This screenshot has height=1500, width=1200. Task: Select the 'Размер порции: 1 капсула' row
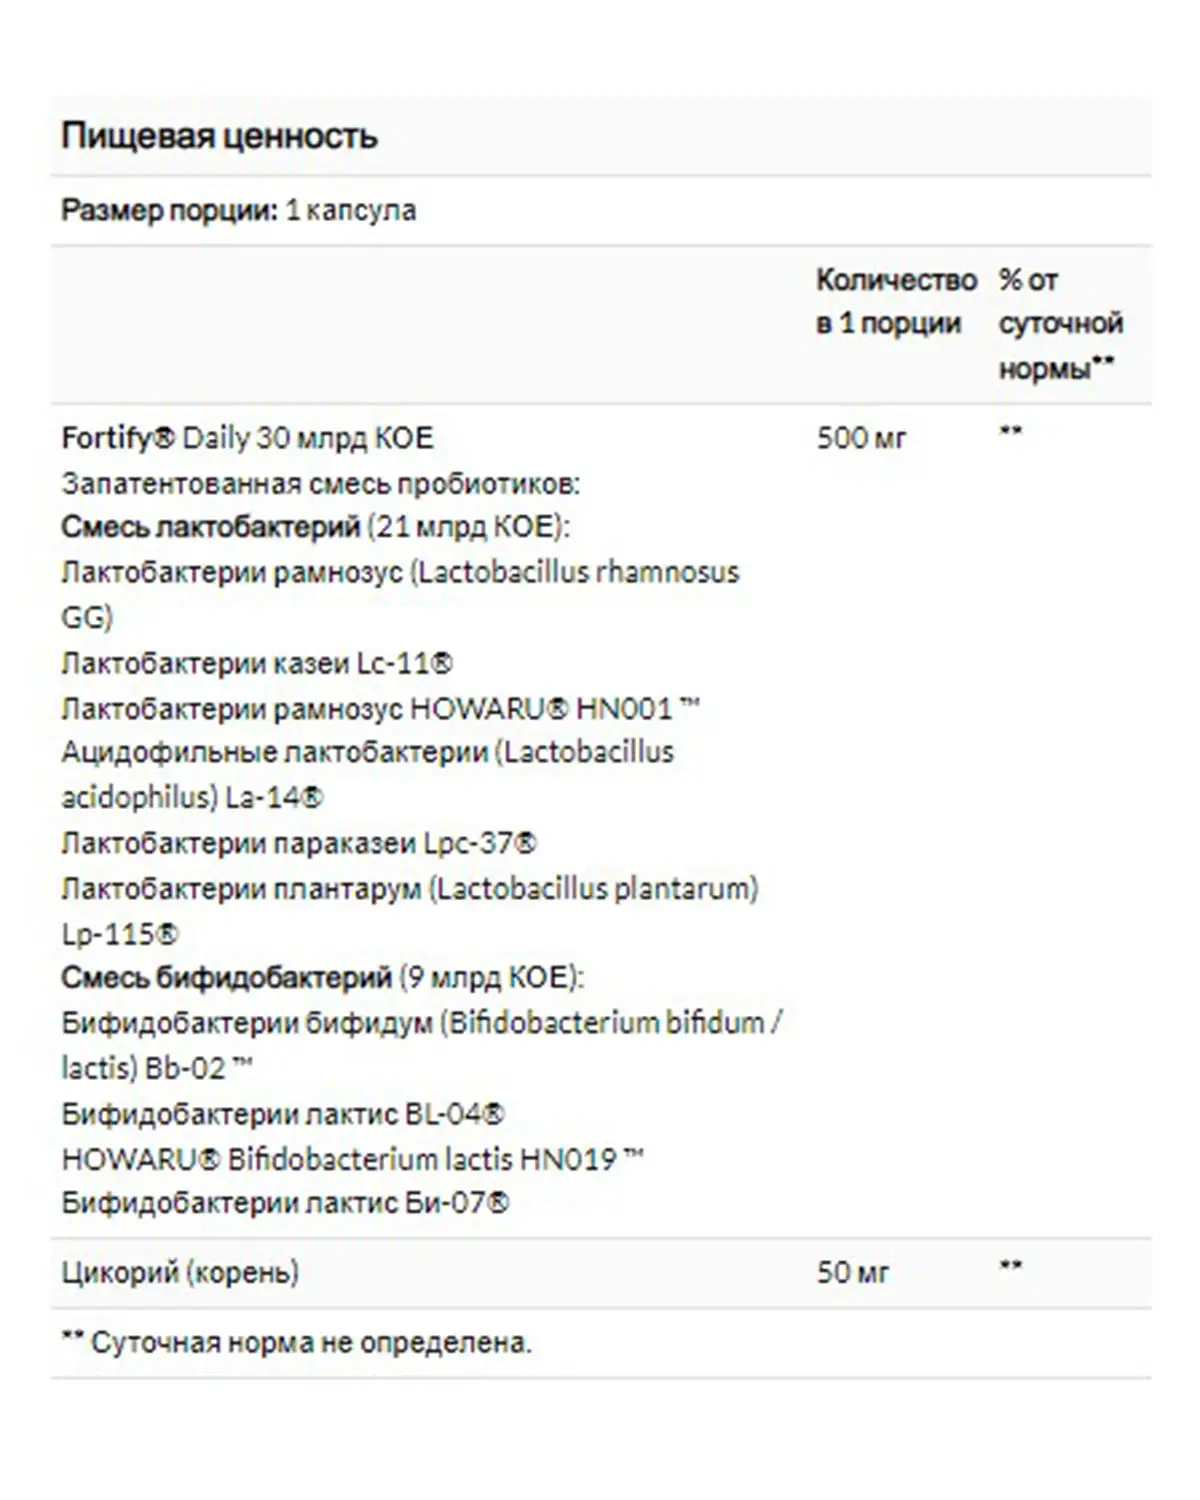[600, 211]
